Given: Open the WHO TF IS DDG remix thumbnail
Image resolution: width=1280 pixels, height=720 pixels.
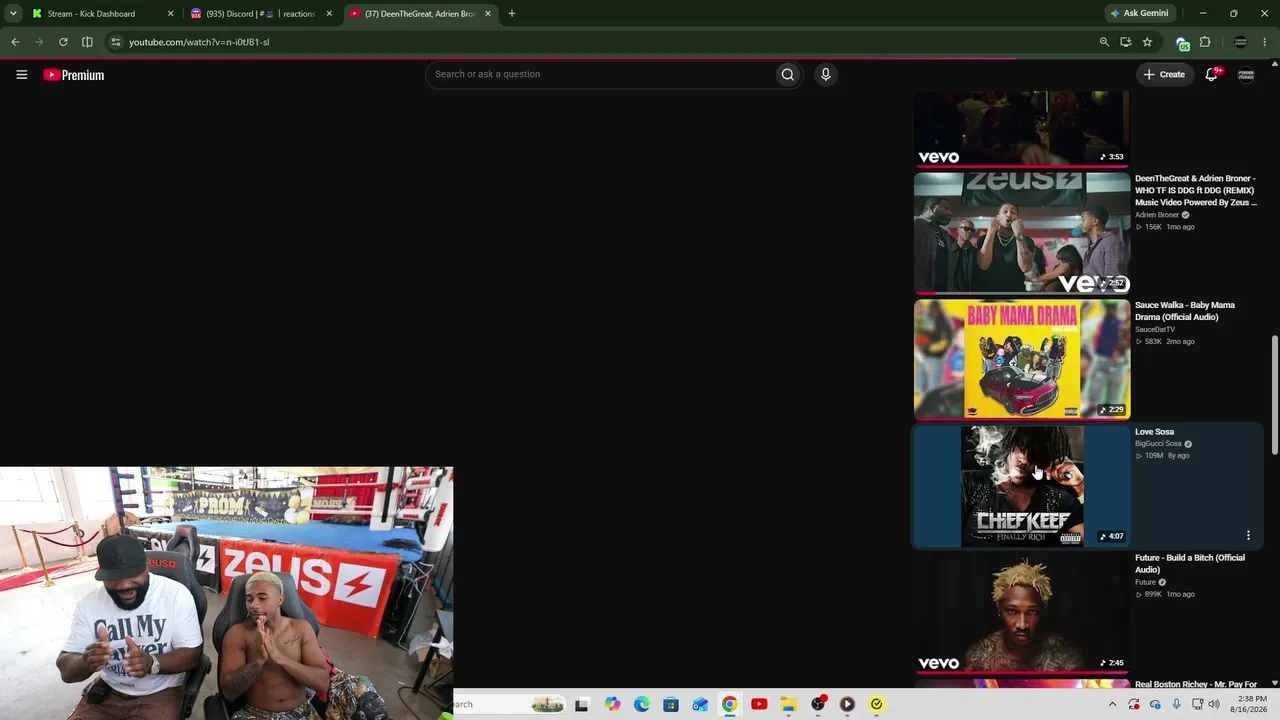Looking at the screenshot, I should click(x=1022, y=233).
